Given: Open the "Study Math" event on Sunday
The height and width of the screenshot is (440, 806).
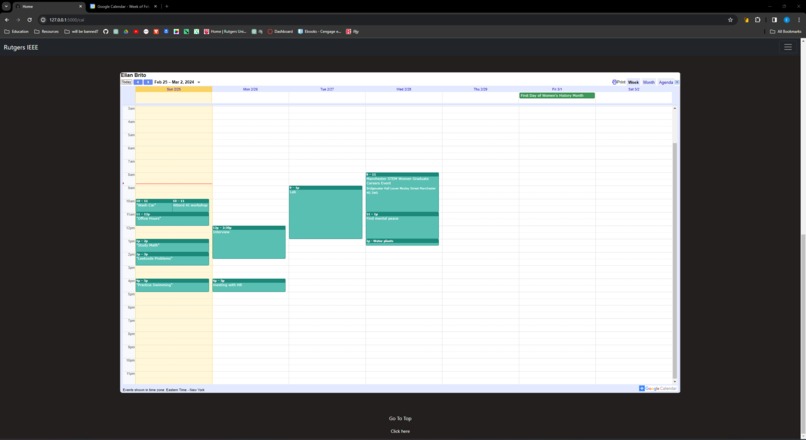Looking at the screenshot, I should tap(172, 245).
